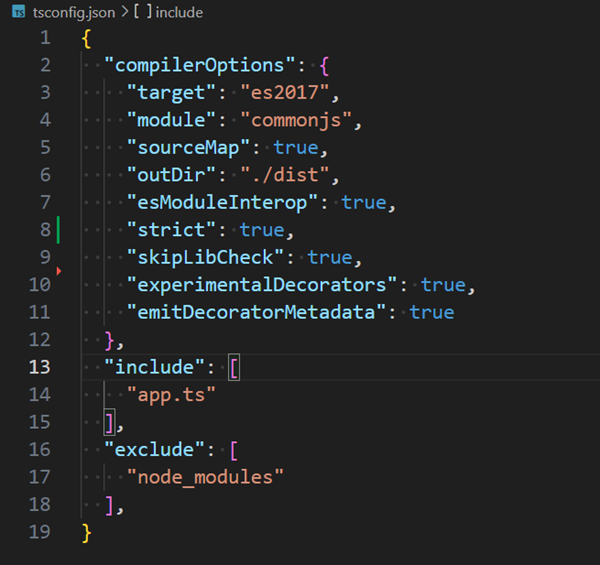Screen dimensions: 600x565
Task: Click the "app.ts" string
Action: [171, 395]
